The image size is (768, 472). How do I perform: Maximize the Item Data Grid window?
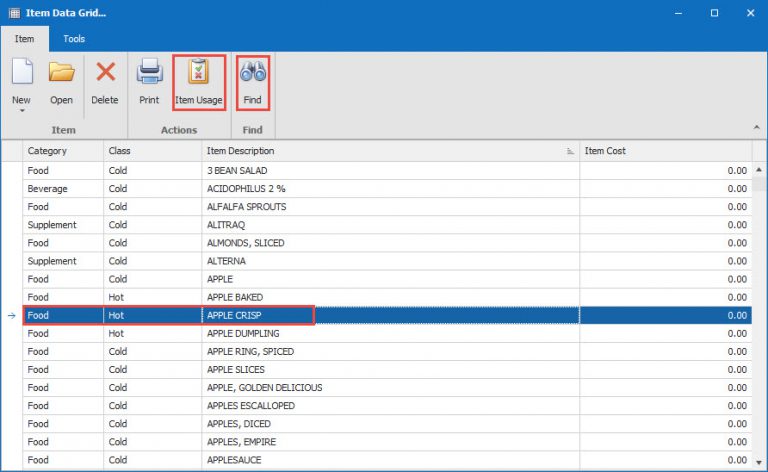click(714, 13)
